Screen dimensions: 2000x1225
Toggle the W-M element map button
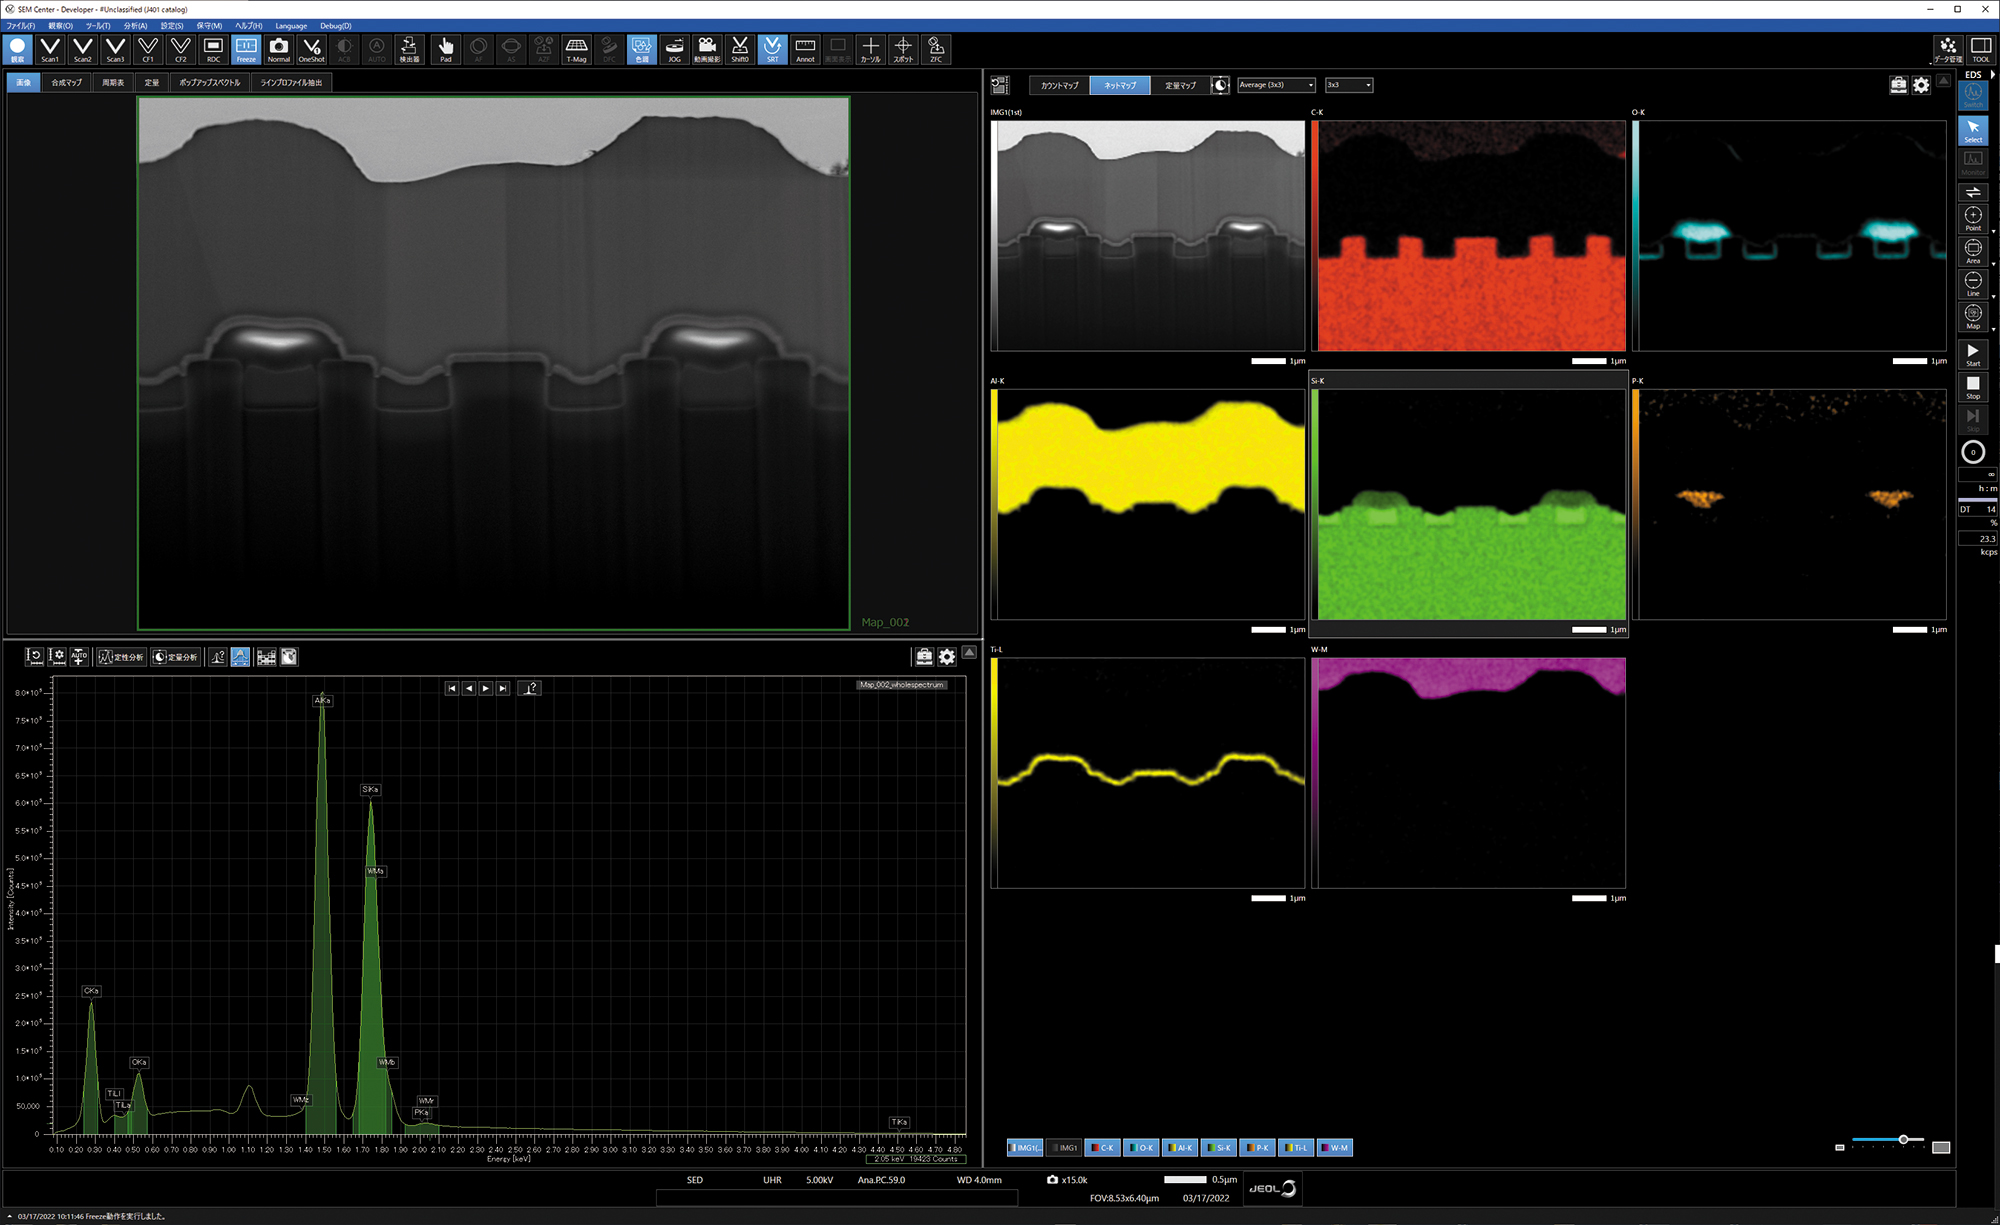point(1335,1148)
